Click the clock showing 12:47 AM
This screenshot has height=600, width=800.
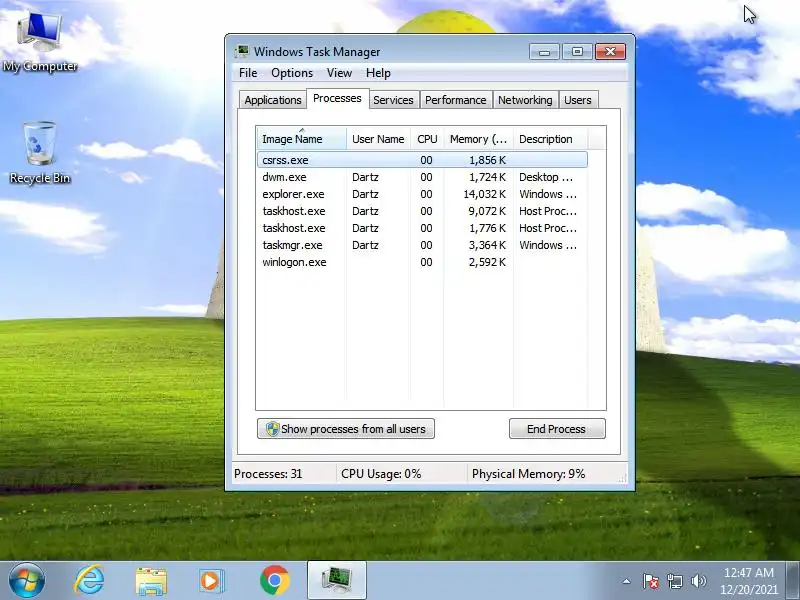748,572
